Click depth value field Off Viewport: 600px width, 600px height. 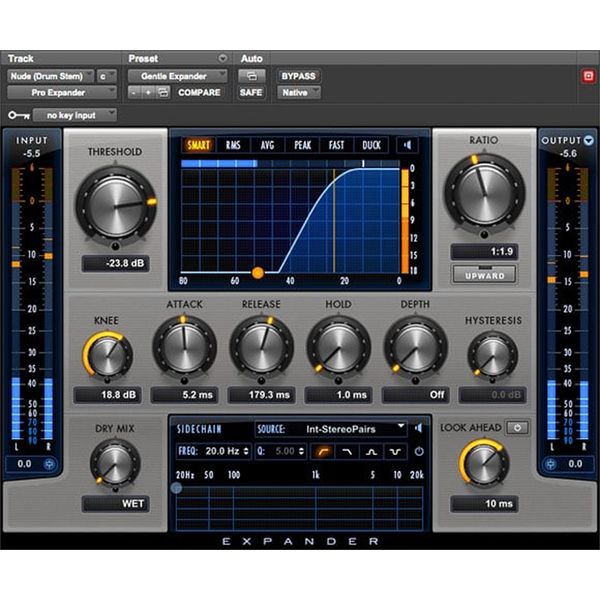[416, 395]
